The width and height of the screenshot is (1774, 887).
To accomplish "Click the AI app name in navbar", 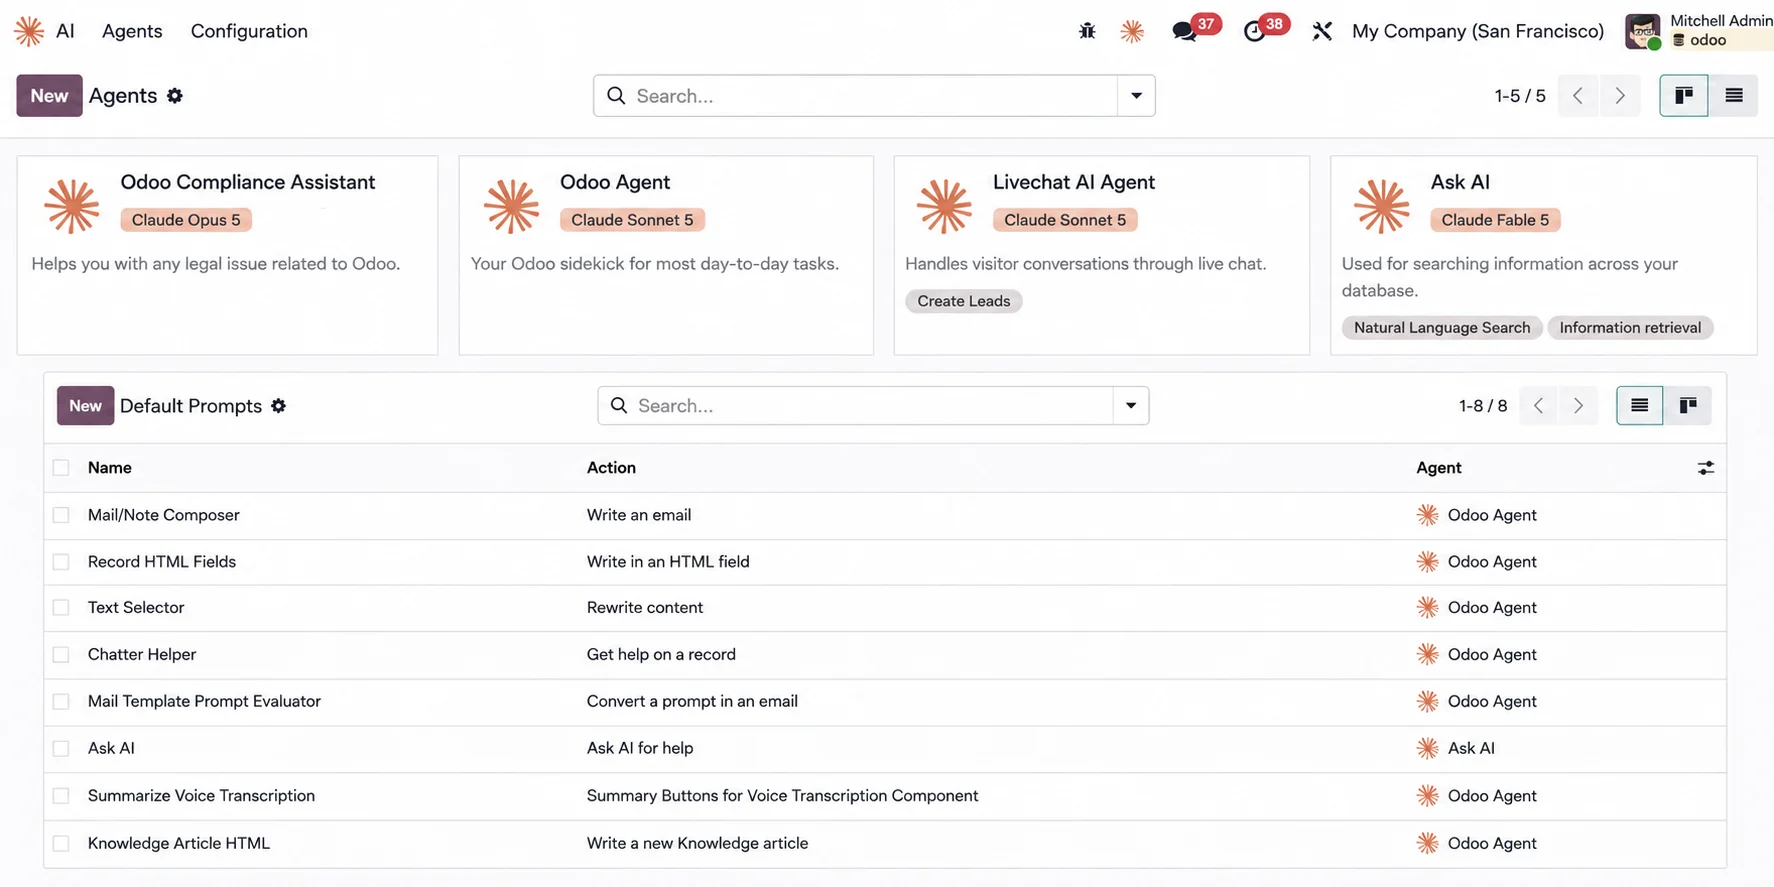I will pyautogui.click(x=65, y=31).
